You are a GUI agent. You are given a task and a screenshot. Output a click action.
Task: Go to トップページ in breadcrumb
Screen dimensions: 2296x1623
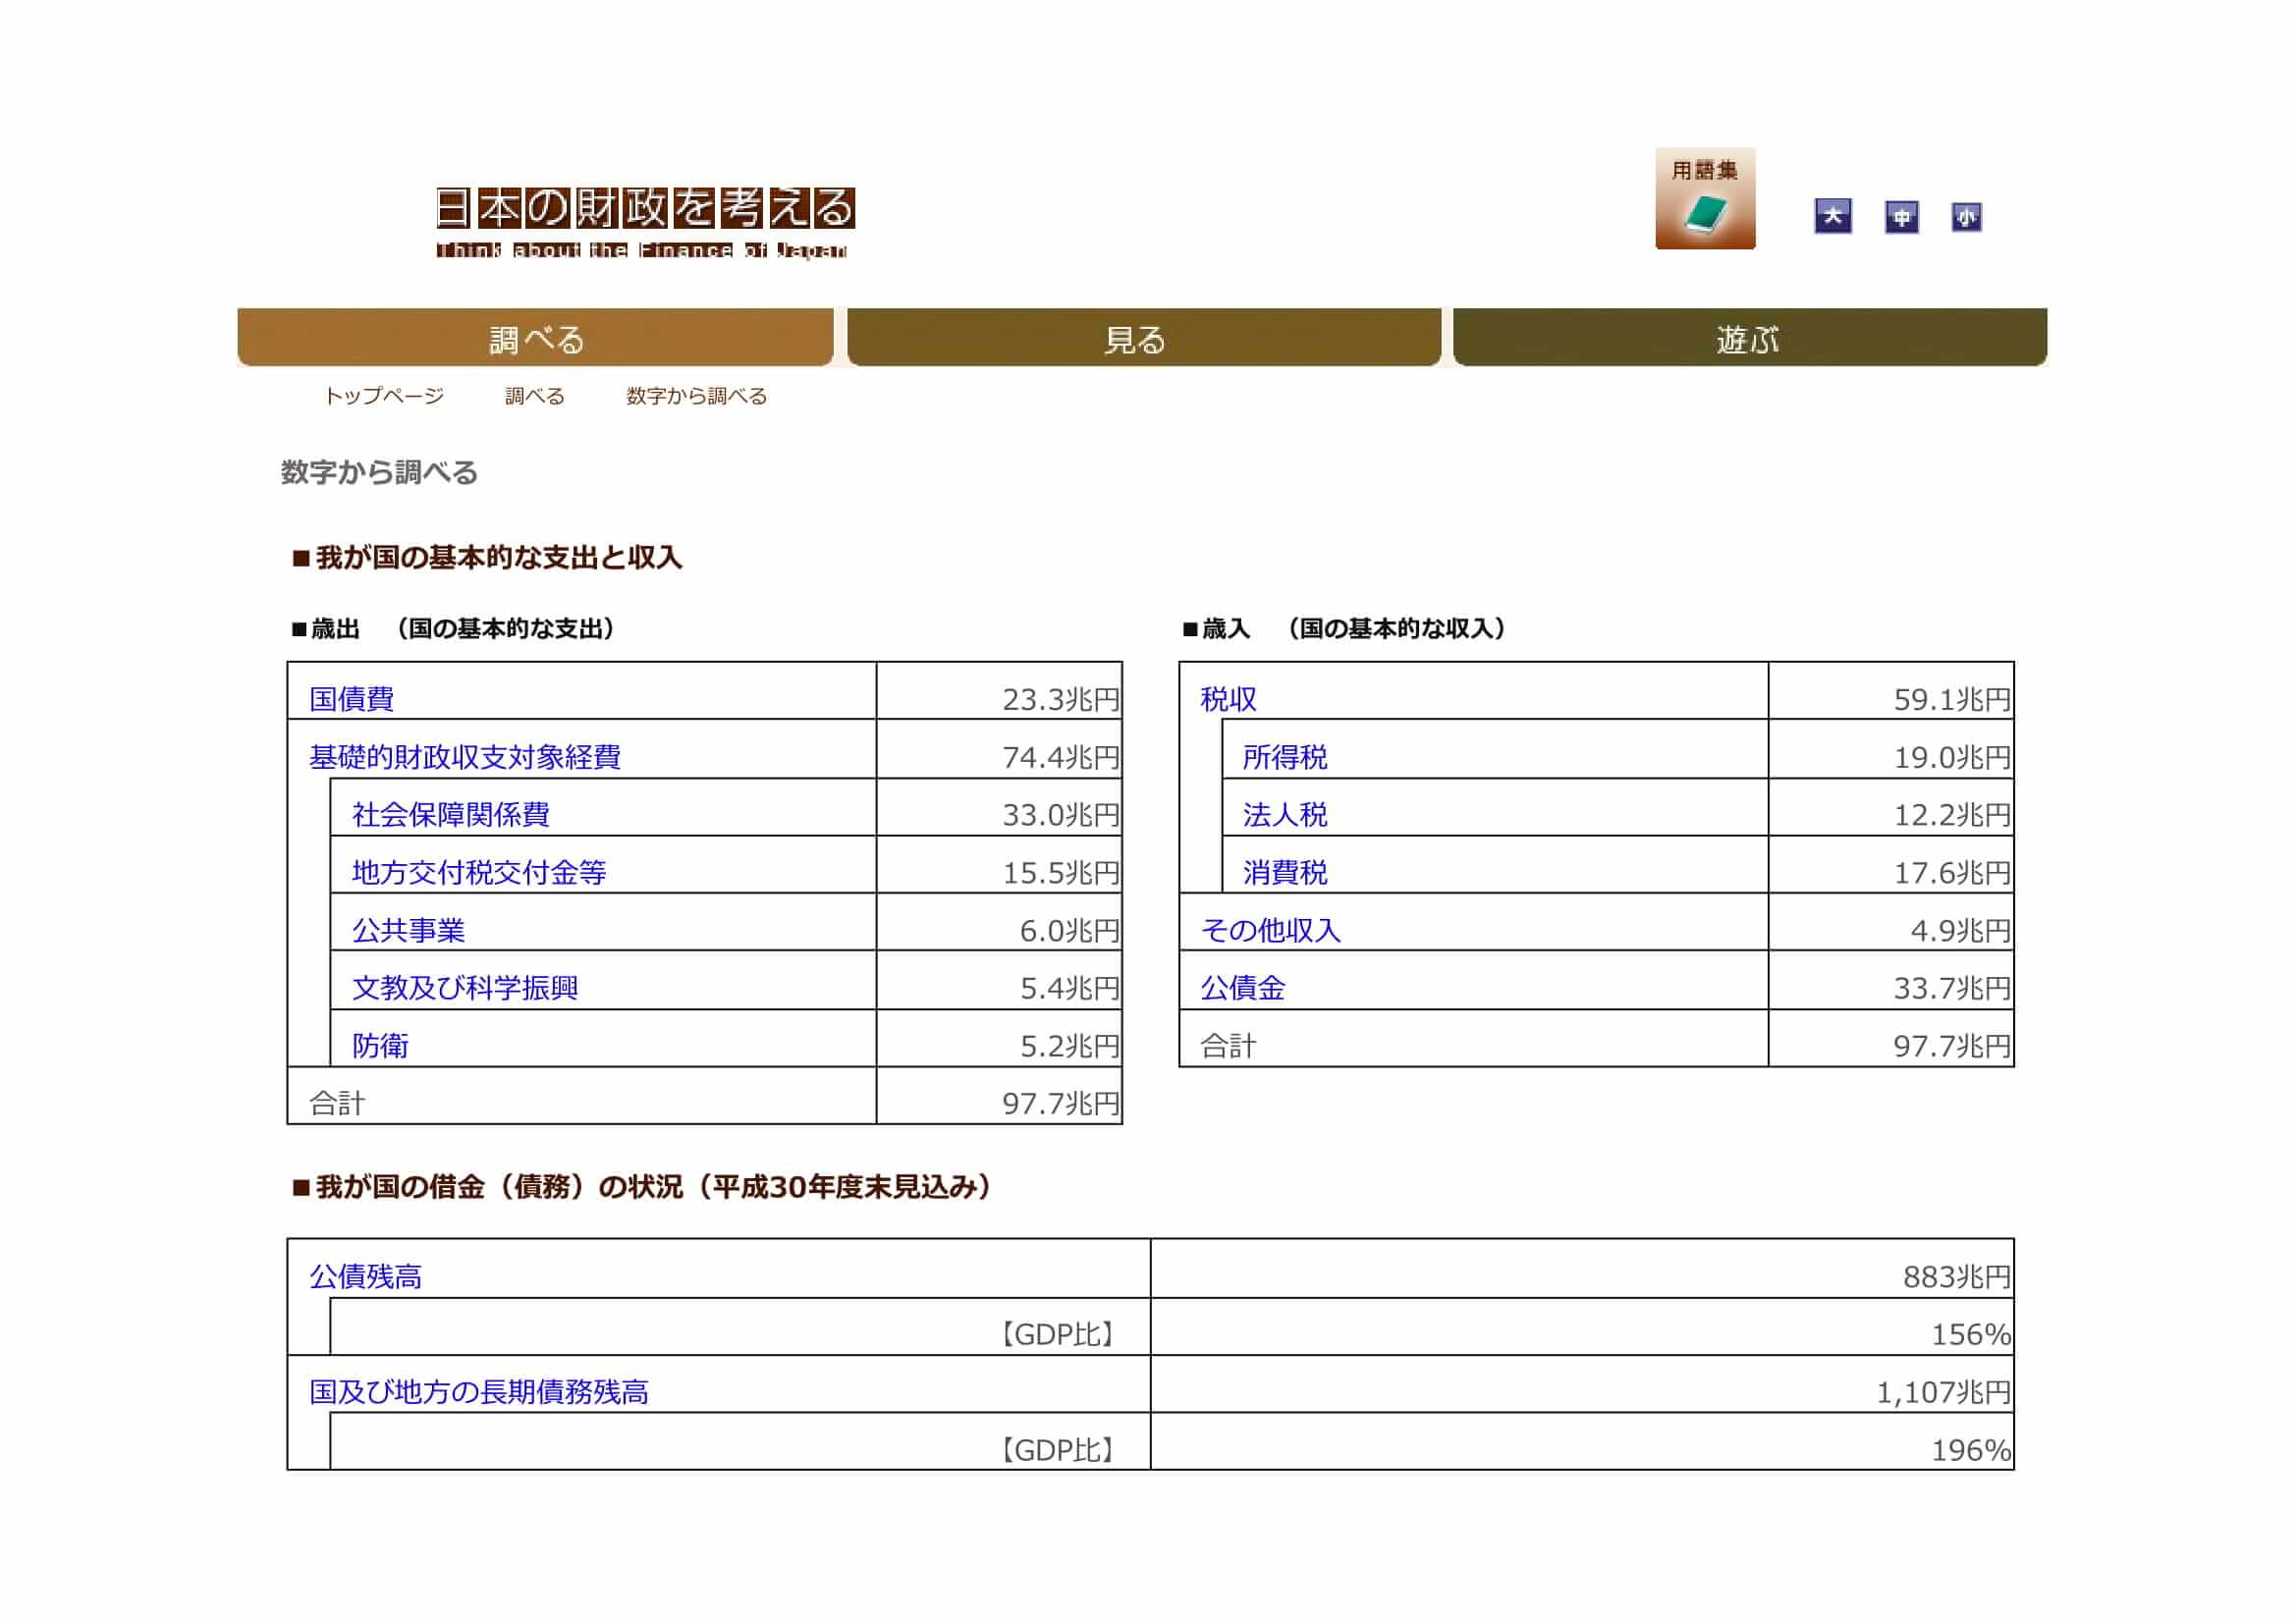tap(384, 396)
